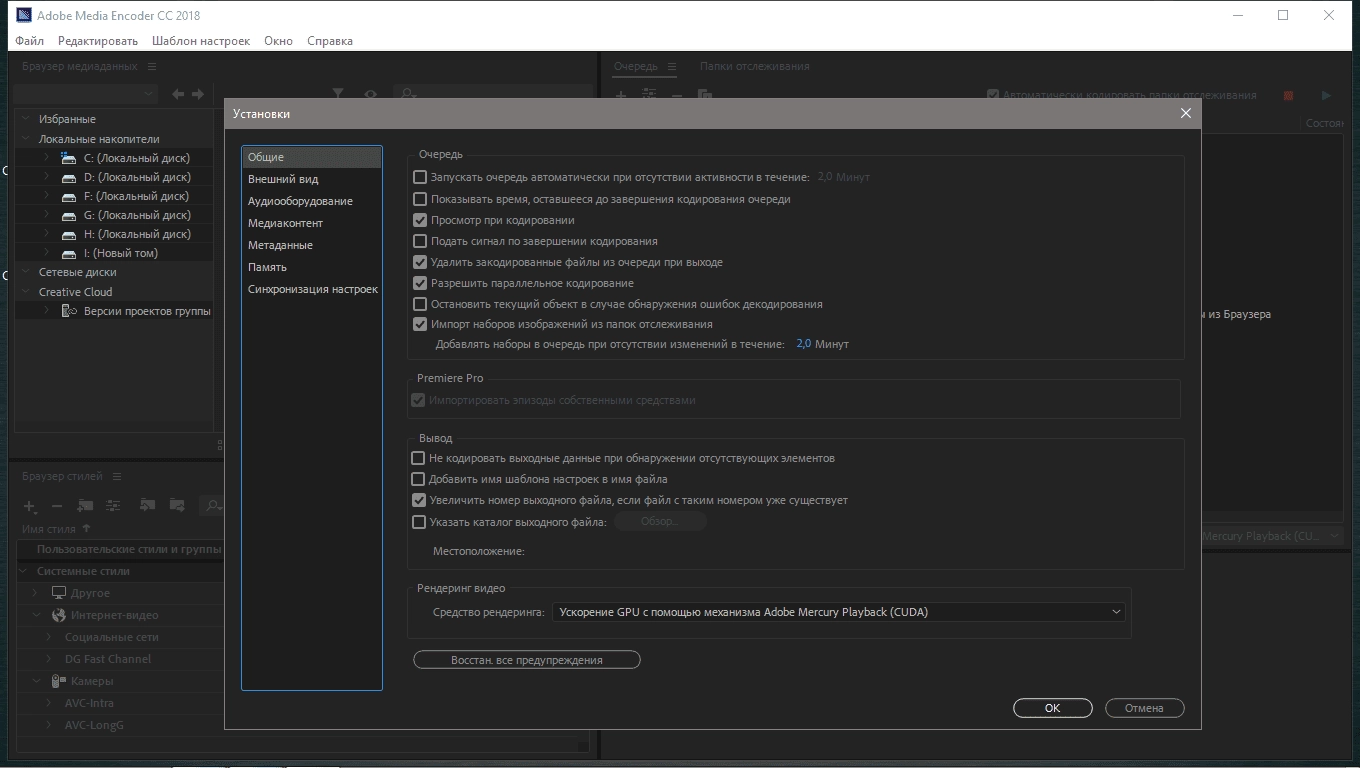
Task: Collapse the Избранные section
Action: [27, 119]
